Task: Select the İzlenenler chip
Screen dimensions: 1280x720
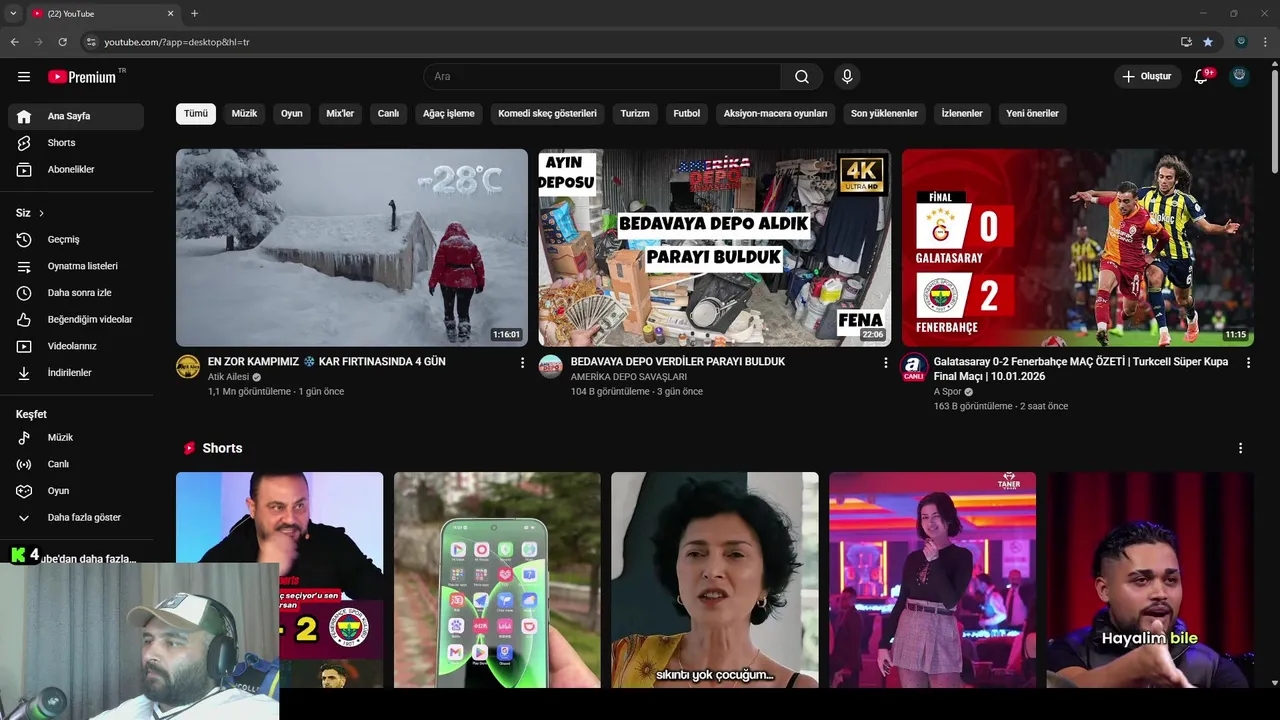Action: (x=962, y=114)
